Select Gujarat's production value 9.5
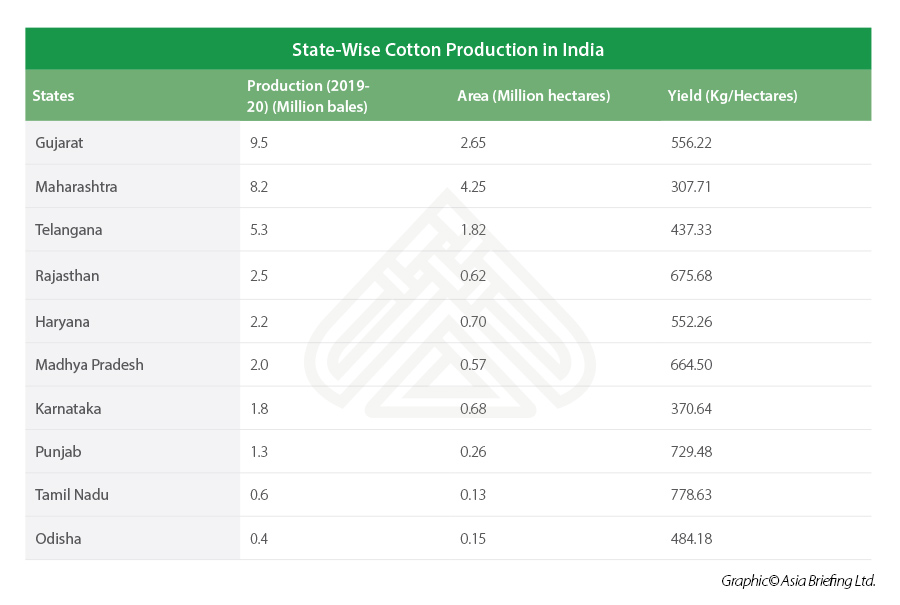Image resolution: width=900 pixels, height=605 pixels. [259, 142]
